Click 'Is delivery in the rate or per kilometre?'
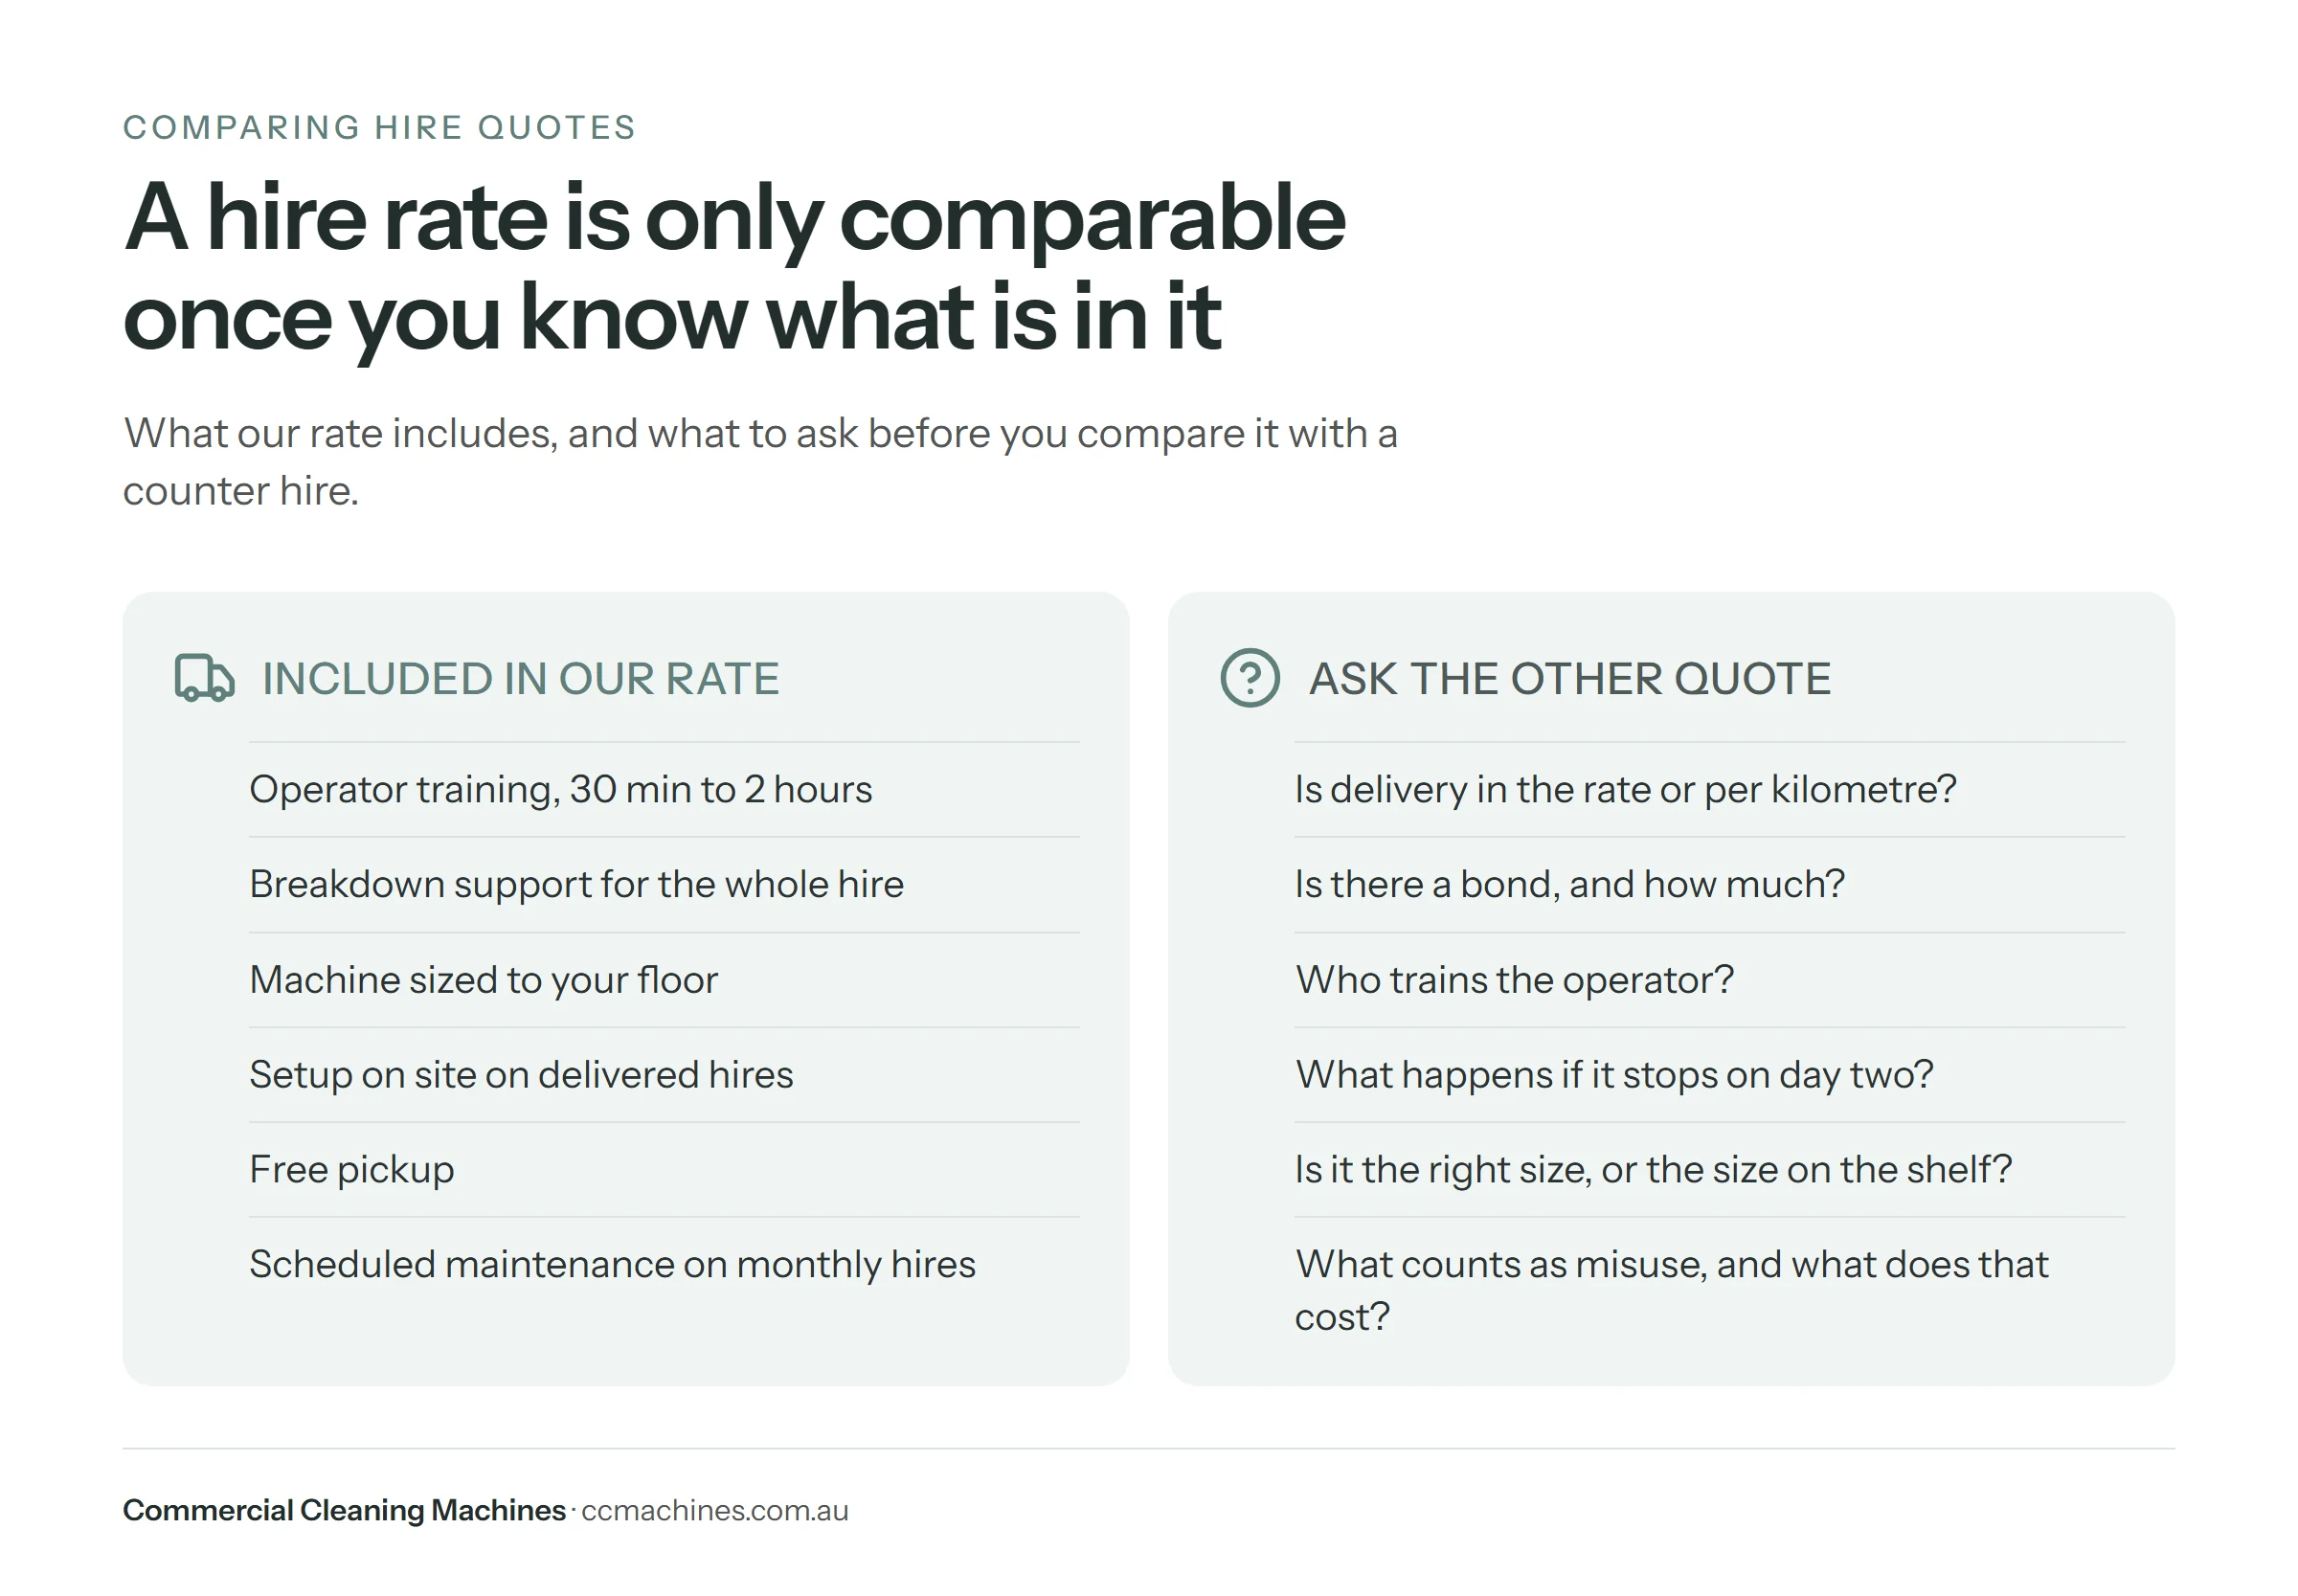 coord(1625,790)
